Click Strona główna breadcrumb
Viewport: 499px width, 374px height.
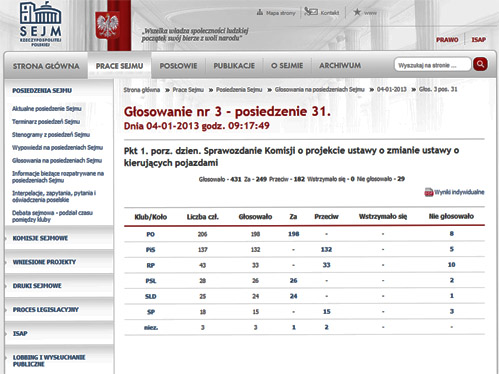(142, 90)
